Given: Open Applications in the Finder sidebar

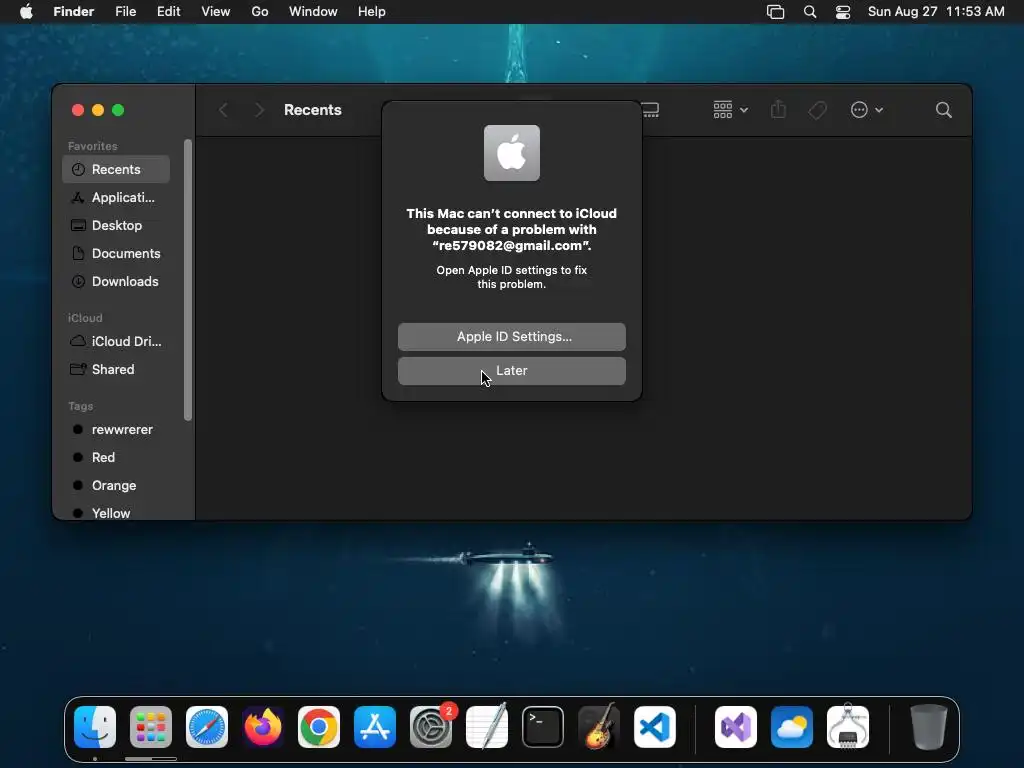Looking at the screenshot, I should click(116, 197).
